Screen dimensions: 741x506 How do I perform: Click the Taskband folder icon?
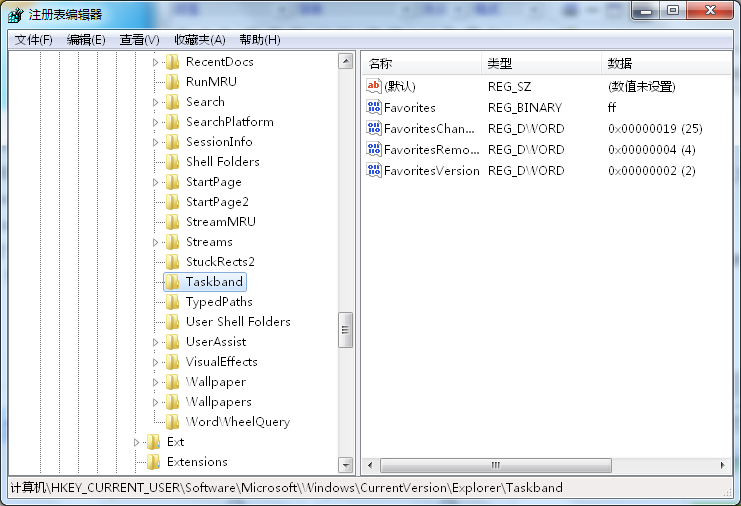tap(172, 282)
